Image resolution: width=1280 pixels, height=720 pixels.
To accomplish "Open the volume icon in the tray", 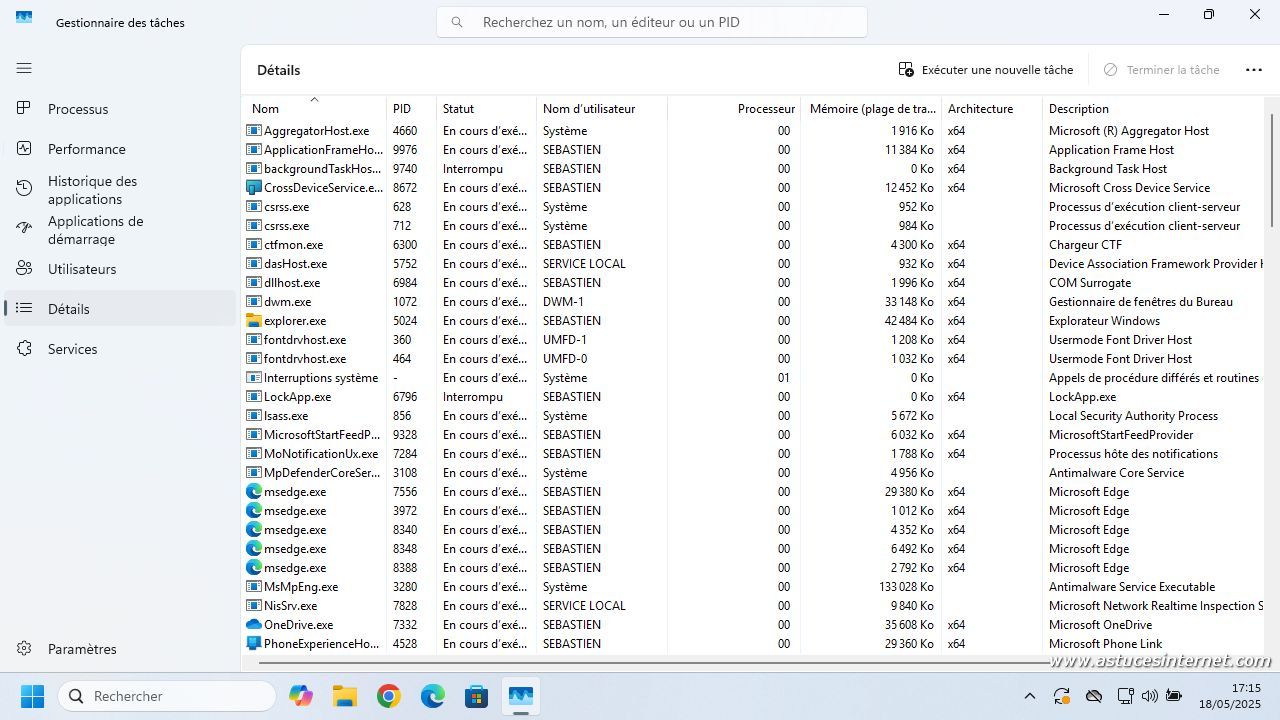I will [1148, 696].
